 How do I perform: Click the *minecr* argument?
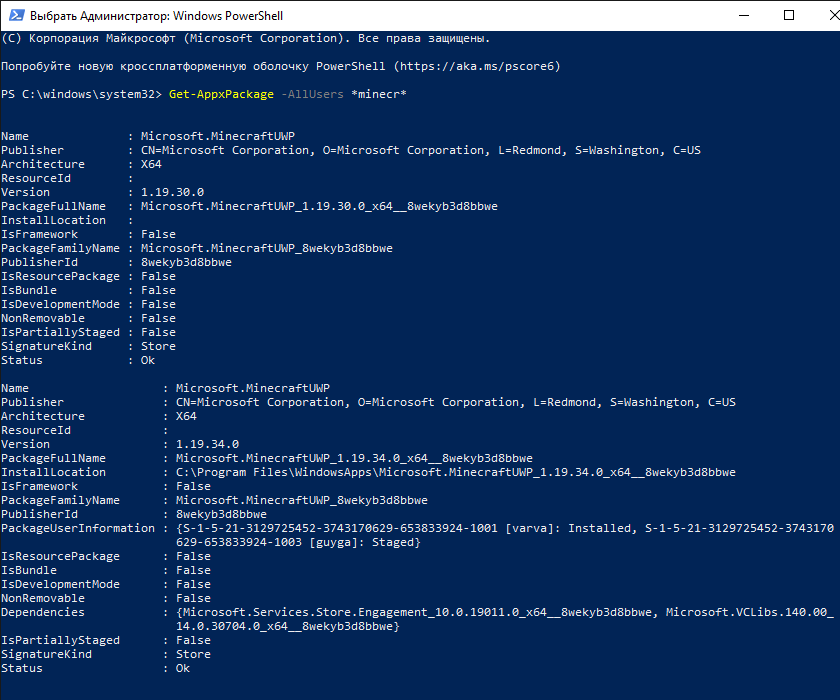click(379, 94)
